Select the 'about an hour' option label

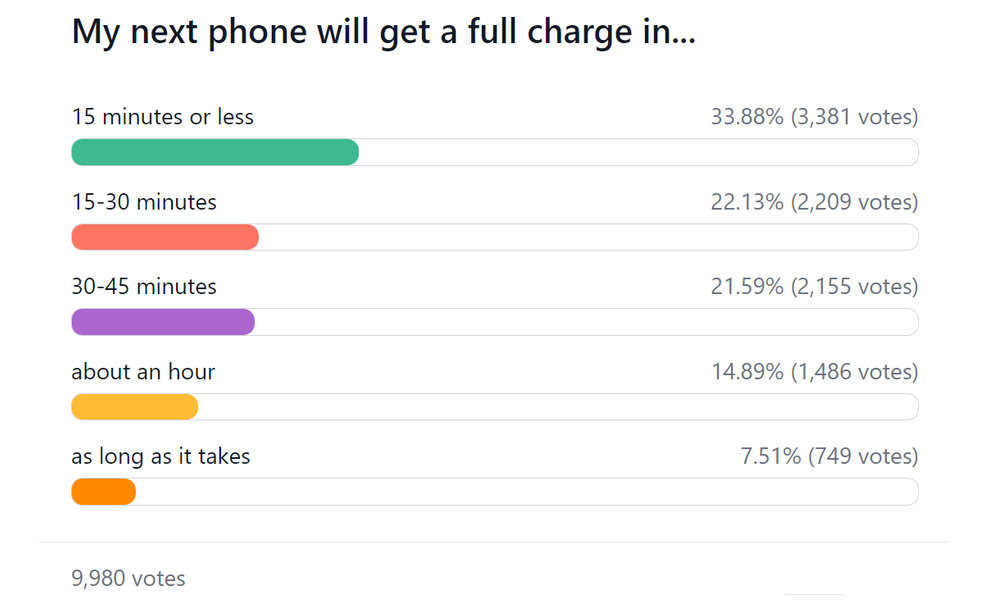pyautogui.click(x=143, y=372)
